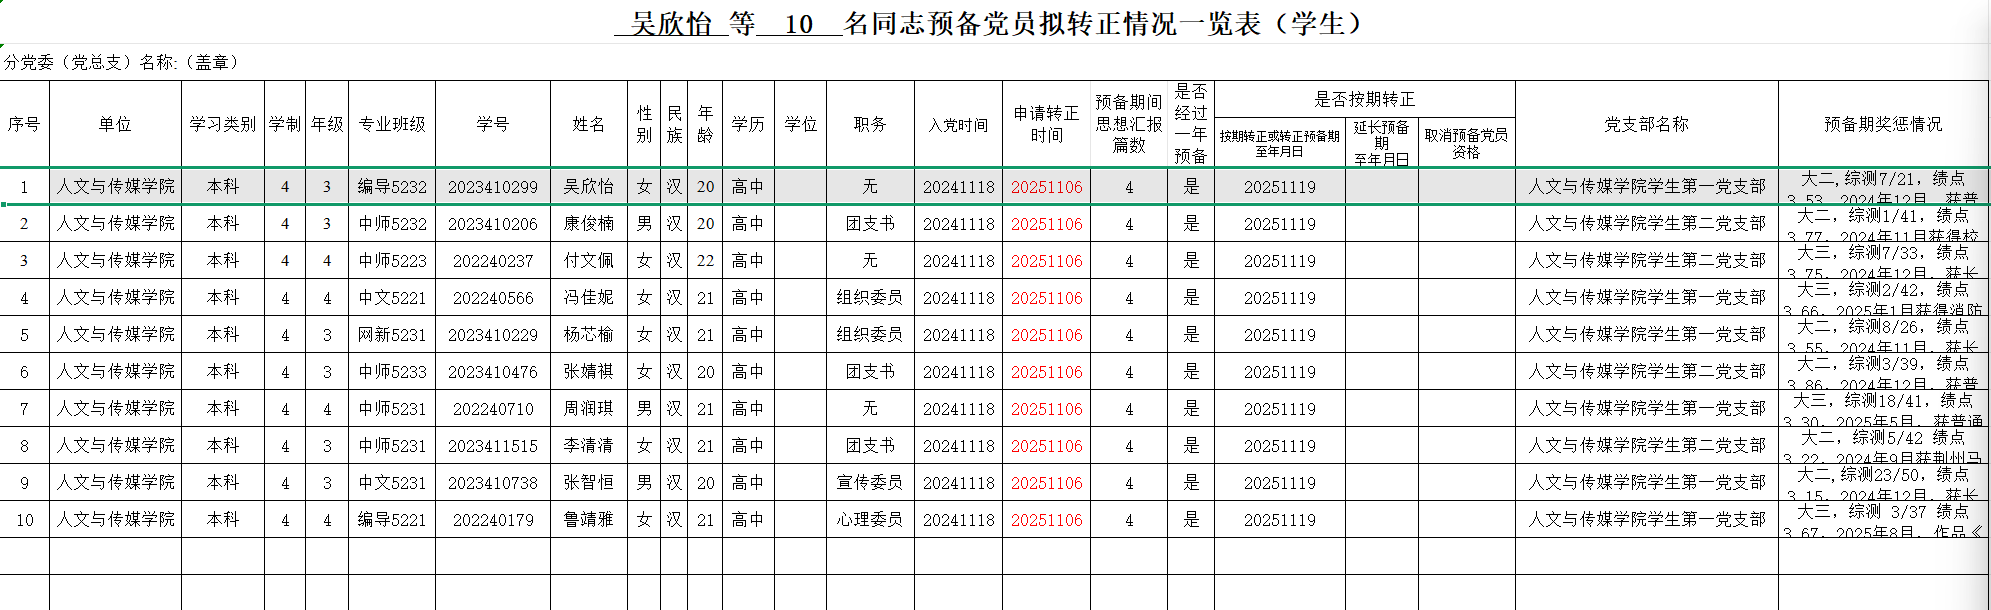Click the 党支部名称 header cell
1991x610 pixels.
1646,124
